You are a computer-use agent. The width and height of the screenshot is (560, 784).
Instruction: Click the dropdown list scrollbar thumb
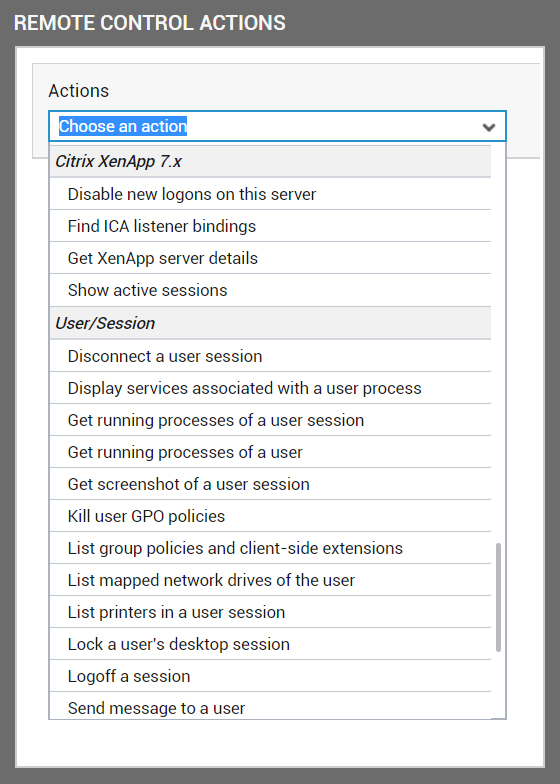498,598
